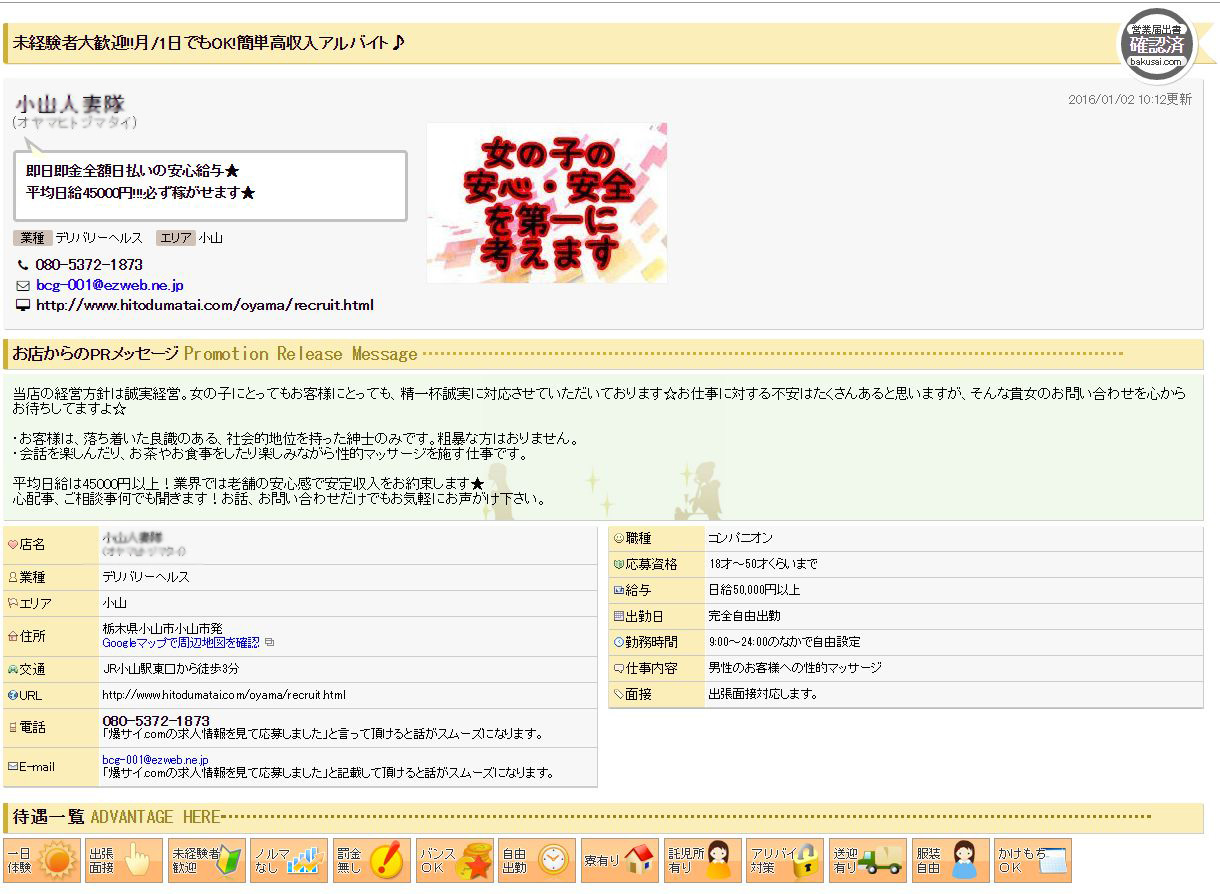This screenshot has width=1220, height=894.
Task: Click the 18才～50才くらいまで value
Action: click(762, 564)
